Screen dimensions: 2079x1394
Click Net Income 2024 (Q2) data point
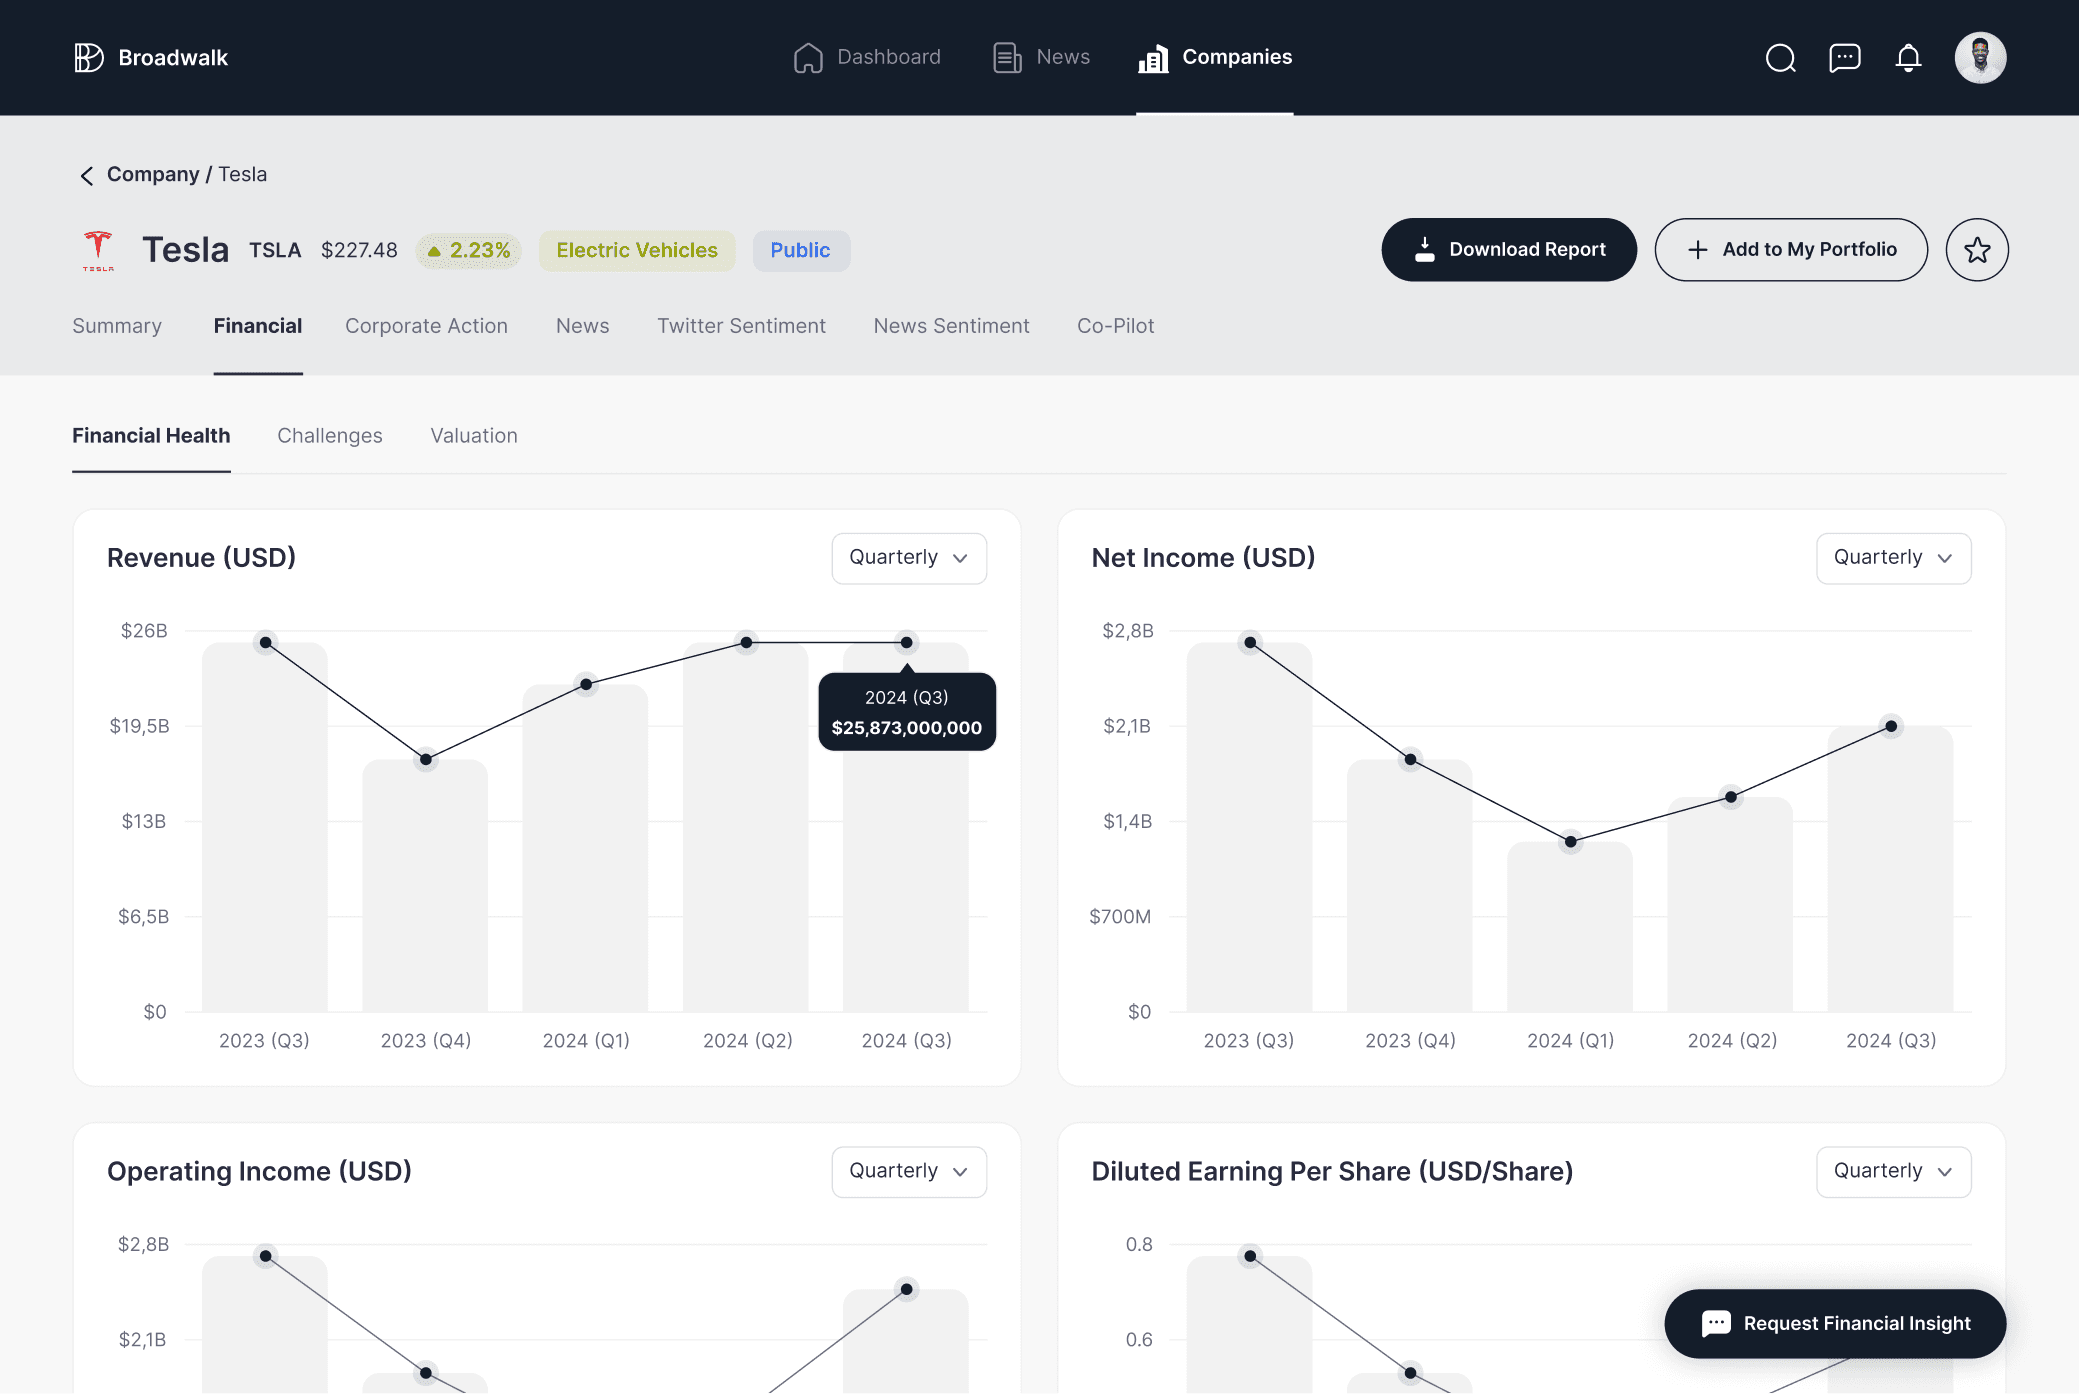1731,797
